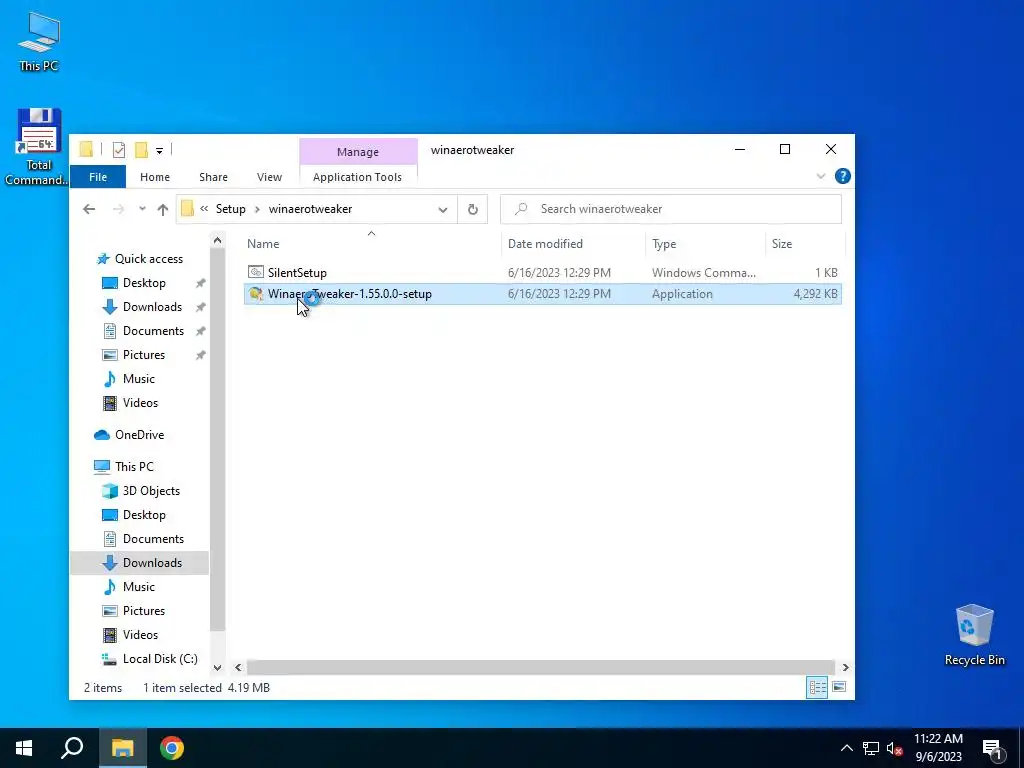The height and width of the screenshot is (768, 1024).
Task: Launch Total Commander desktop shortcut
Action: click(x=38, y=147)
